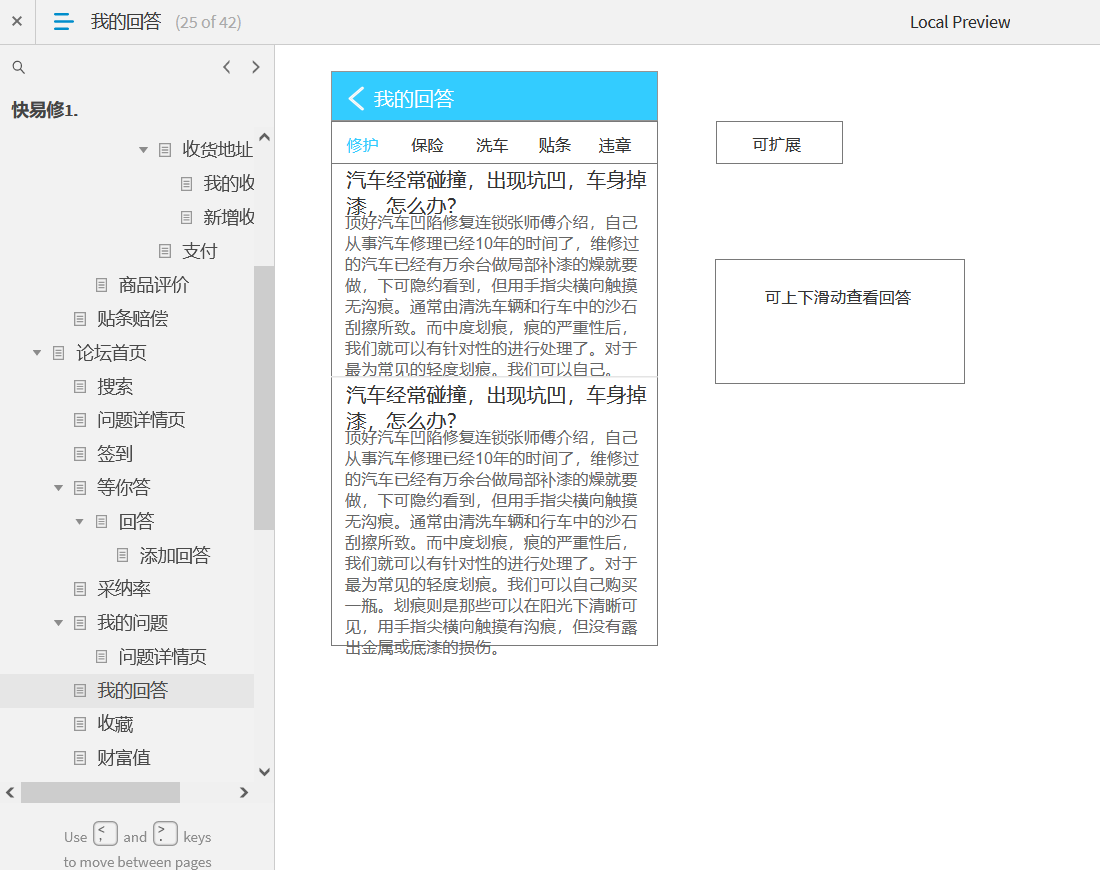Click page icon beside 搜索
1100x870 pixels.
click(x=80, y=387)
